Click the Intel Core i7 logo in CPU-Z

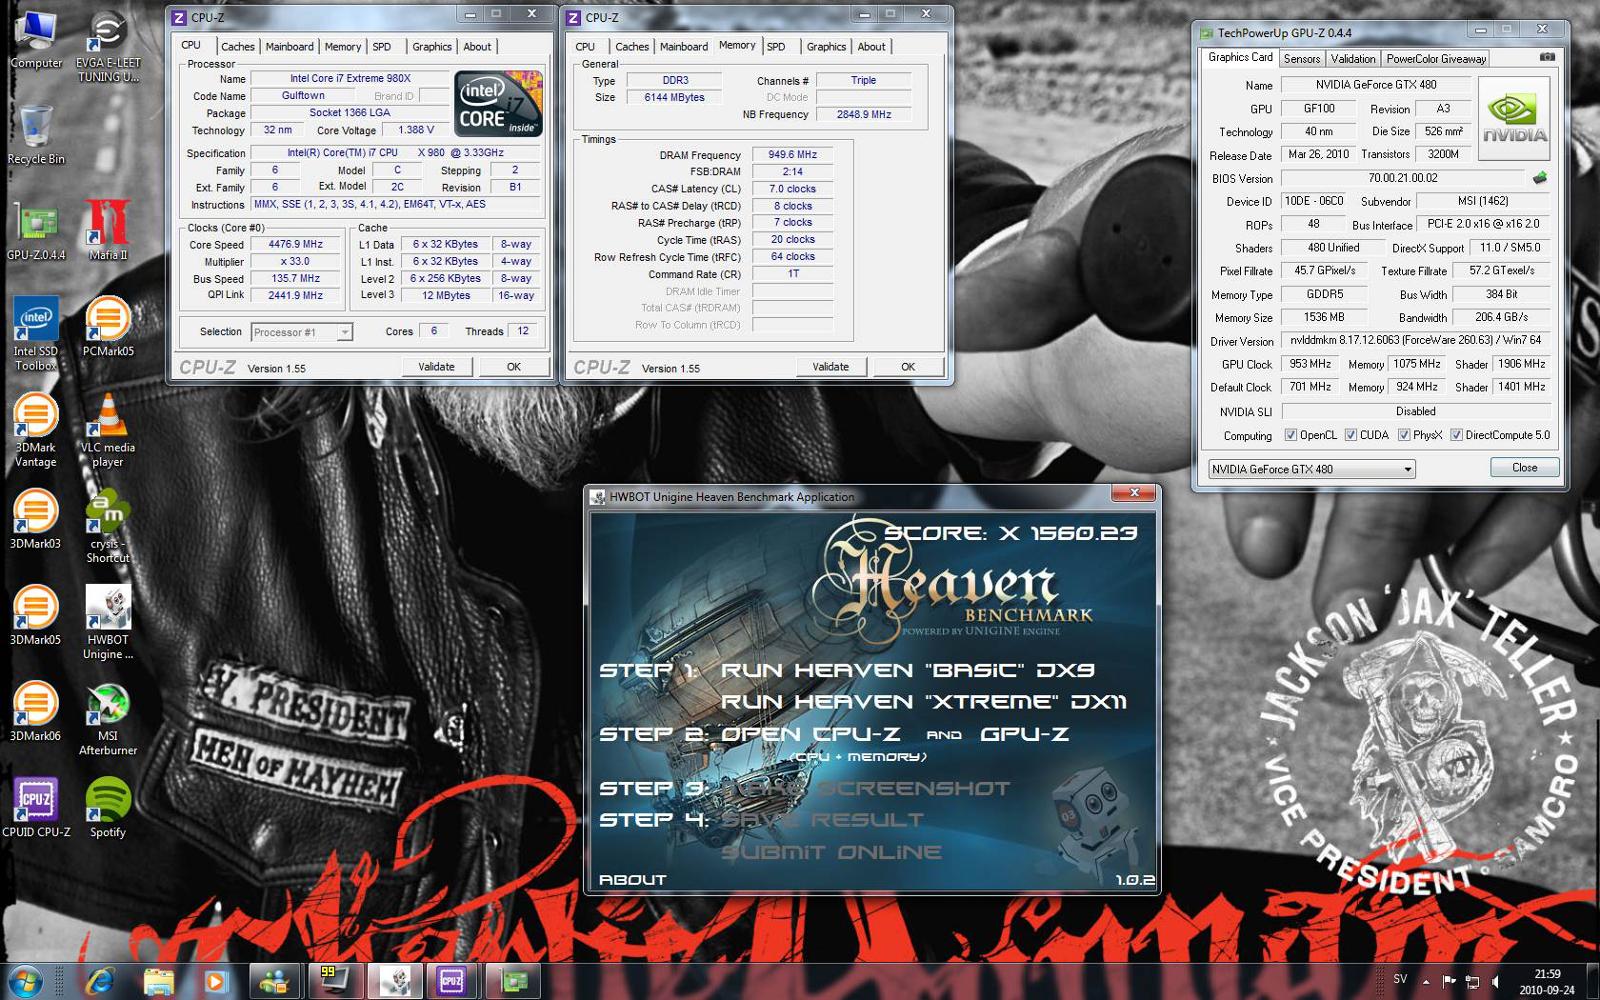pyautogui.click(x=498, y=104)
